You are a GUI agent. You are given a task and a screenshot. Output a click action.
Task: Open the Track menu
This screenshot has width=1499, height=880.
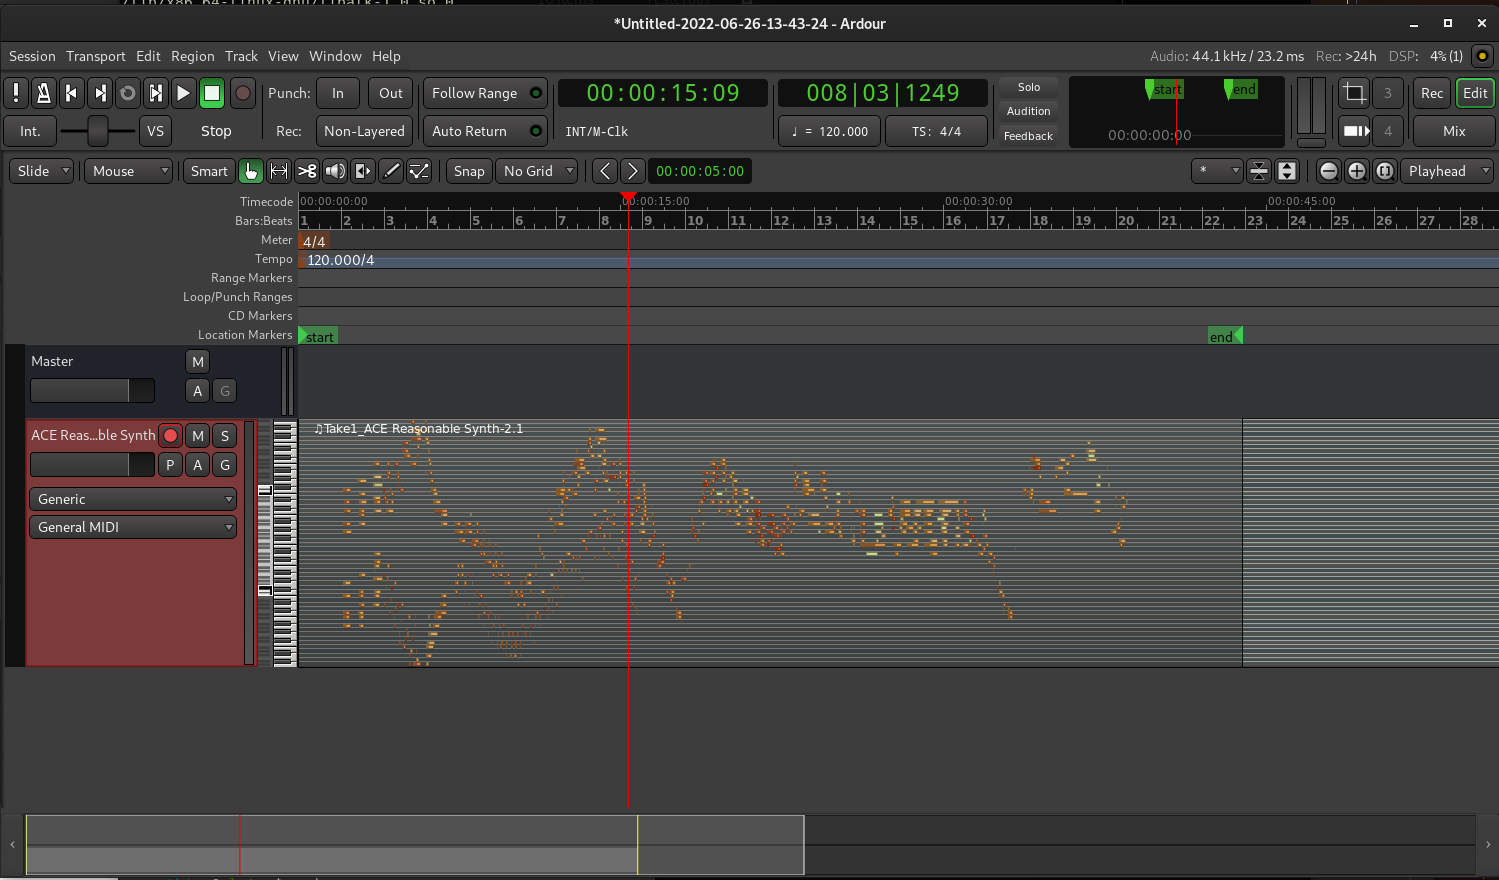coord(241,56)
